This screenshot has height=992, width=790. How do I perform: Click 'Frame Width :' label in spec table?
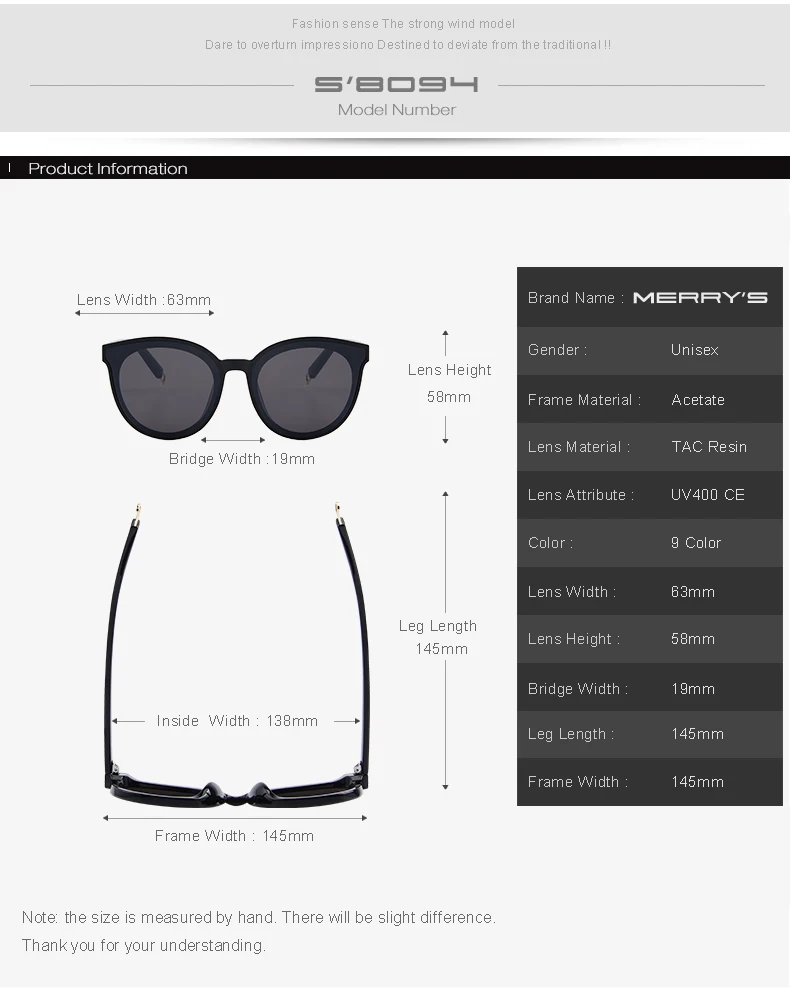(578, 782)
